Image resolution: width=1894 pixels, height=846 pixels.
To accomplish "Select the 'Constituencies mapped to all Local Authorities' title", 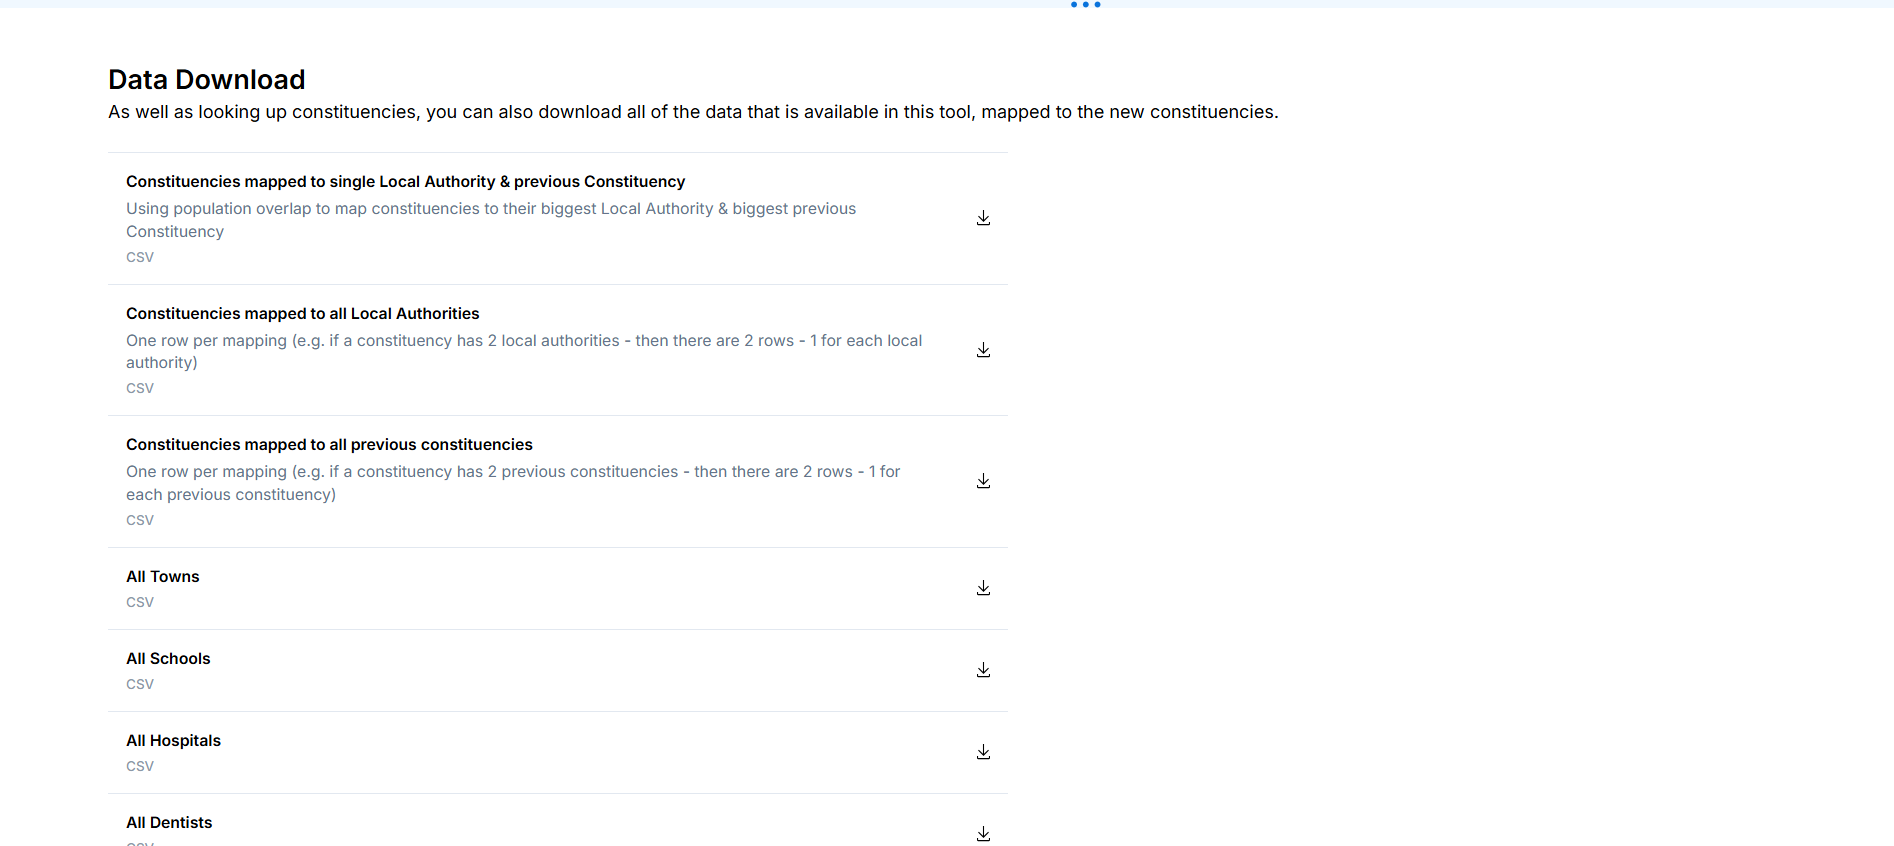I will 302,314.
